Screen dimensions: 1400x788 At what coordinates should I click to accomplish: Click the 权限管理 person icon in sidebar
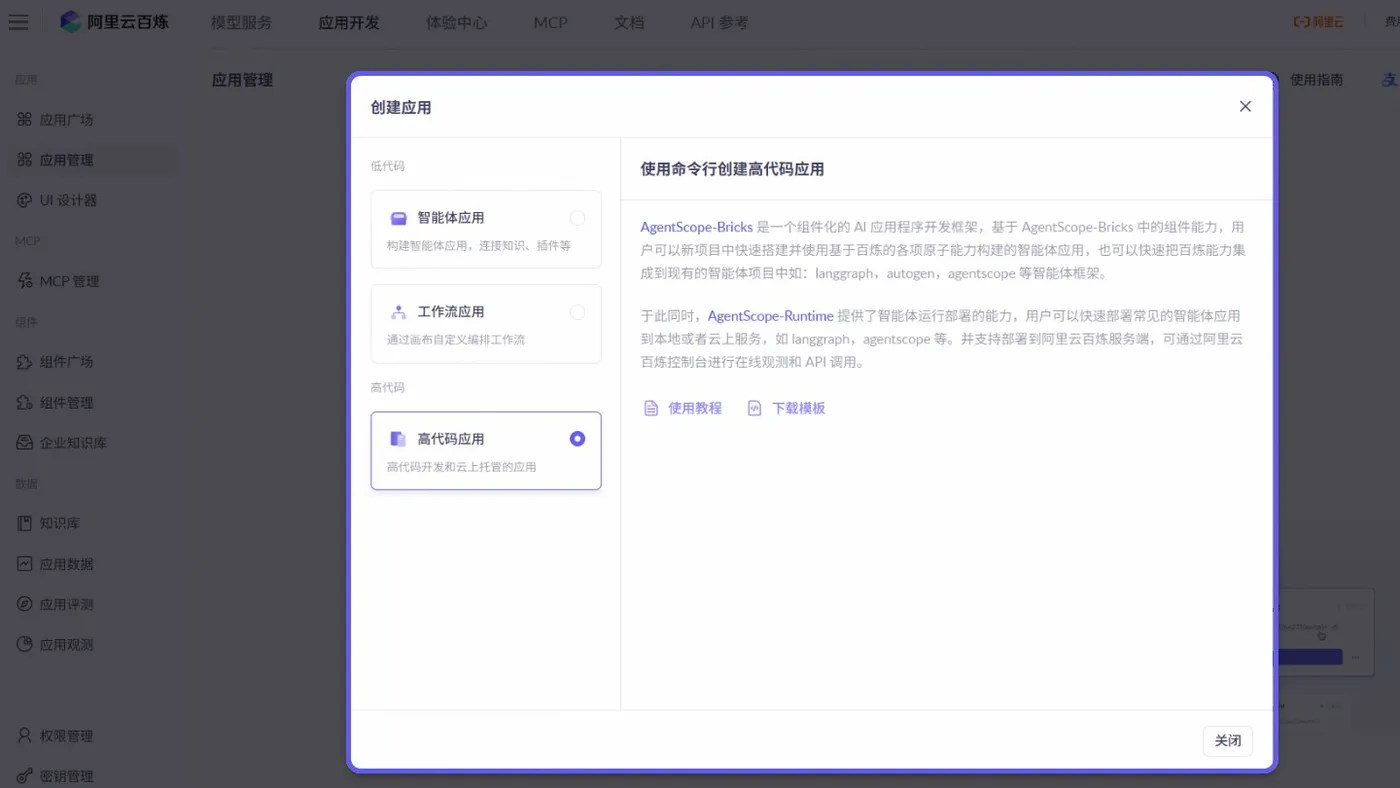click(25, 736)
